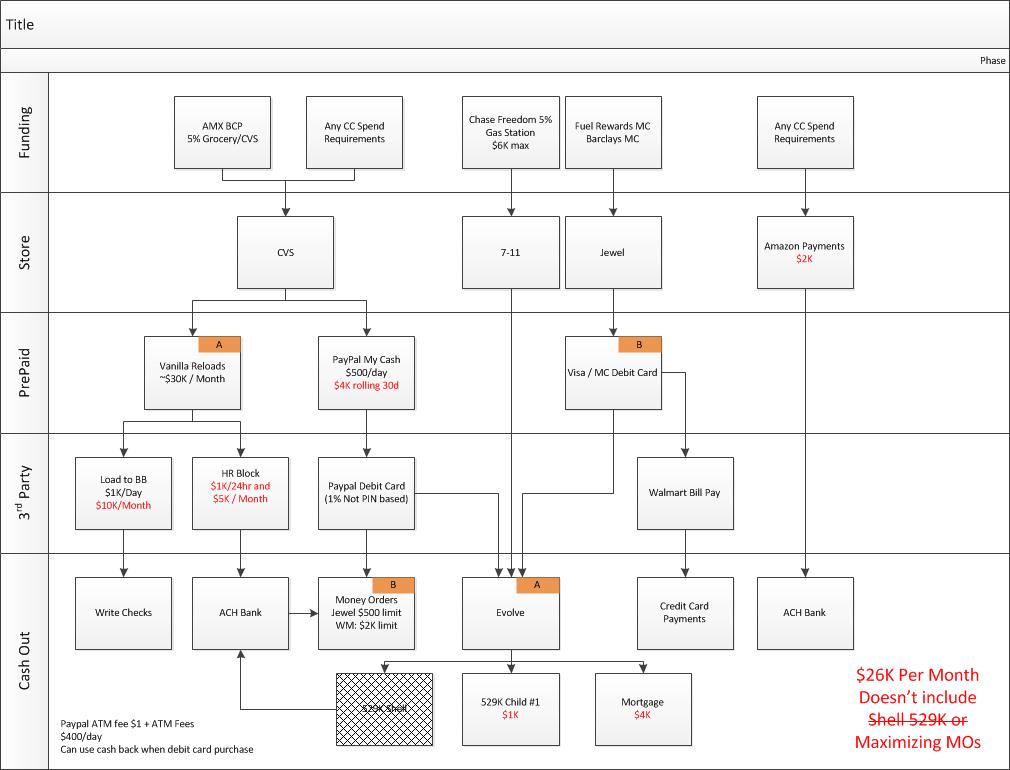Select the Paypal Debit Card box

click(x=367, y=494)
